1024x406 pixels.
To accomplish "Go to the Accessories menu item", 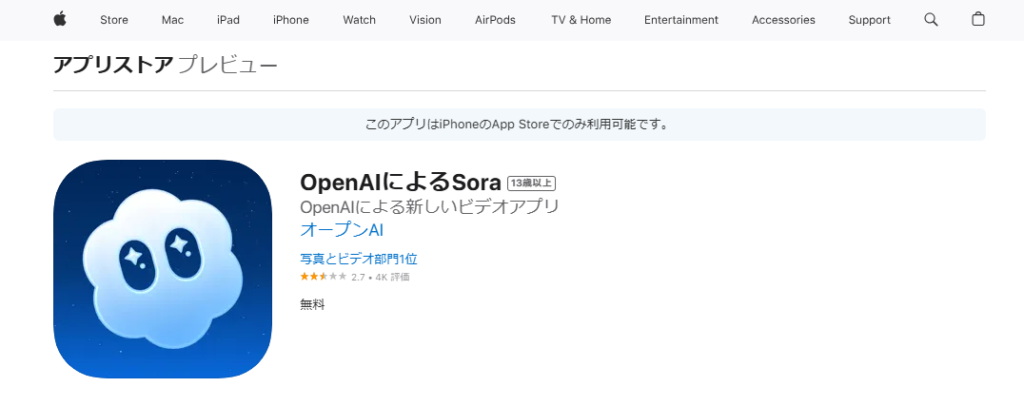I will (783, 20).
